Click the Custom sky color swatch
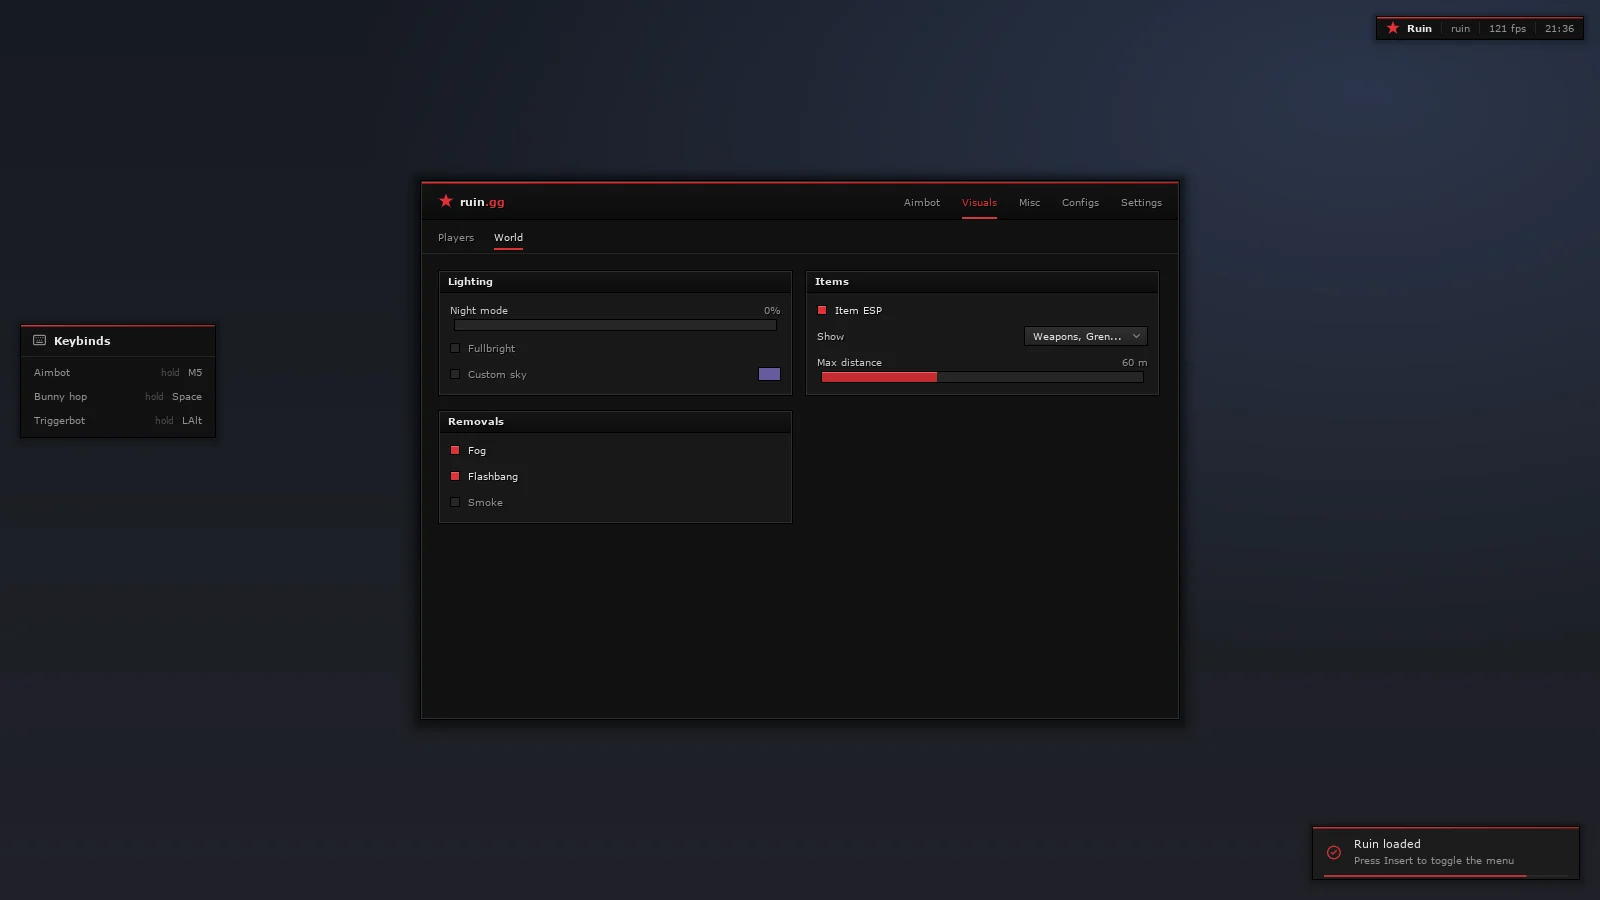This screenshot has height=900, width=1600. click(769, 374)
